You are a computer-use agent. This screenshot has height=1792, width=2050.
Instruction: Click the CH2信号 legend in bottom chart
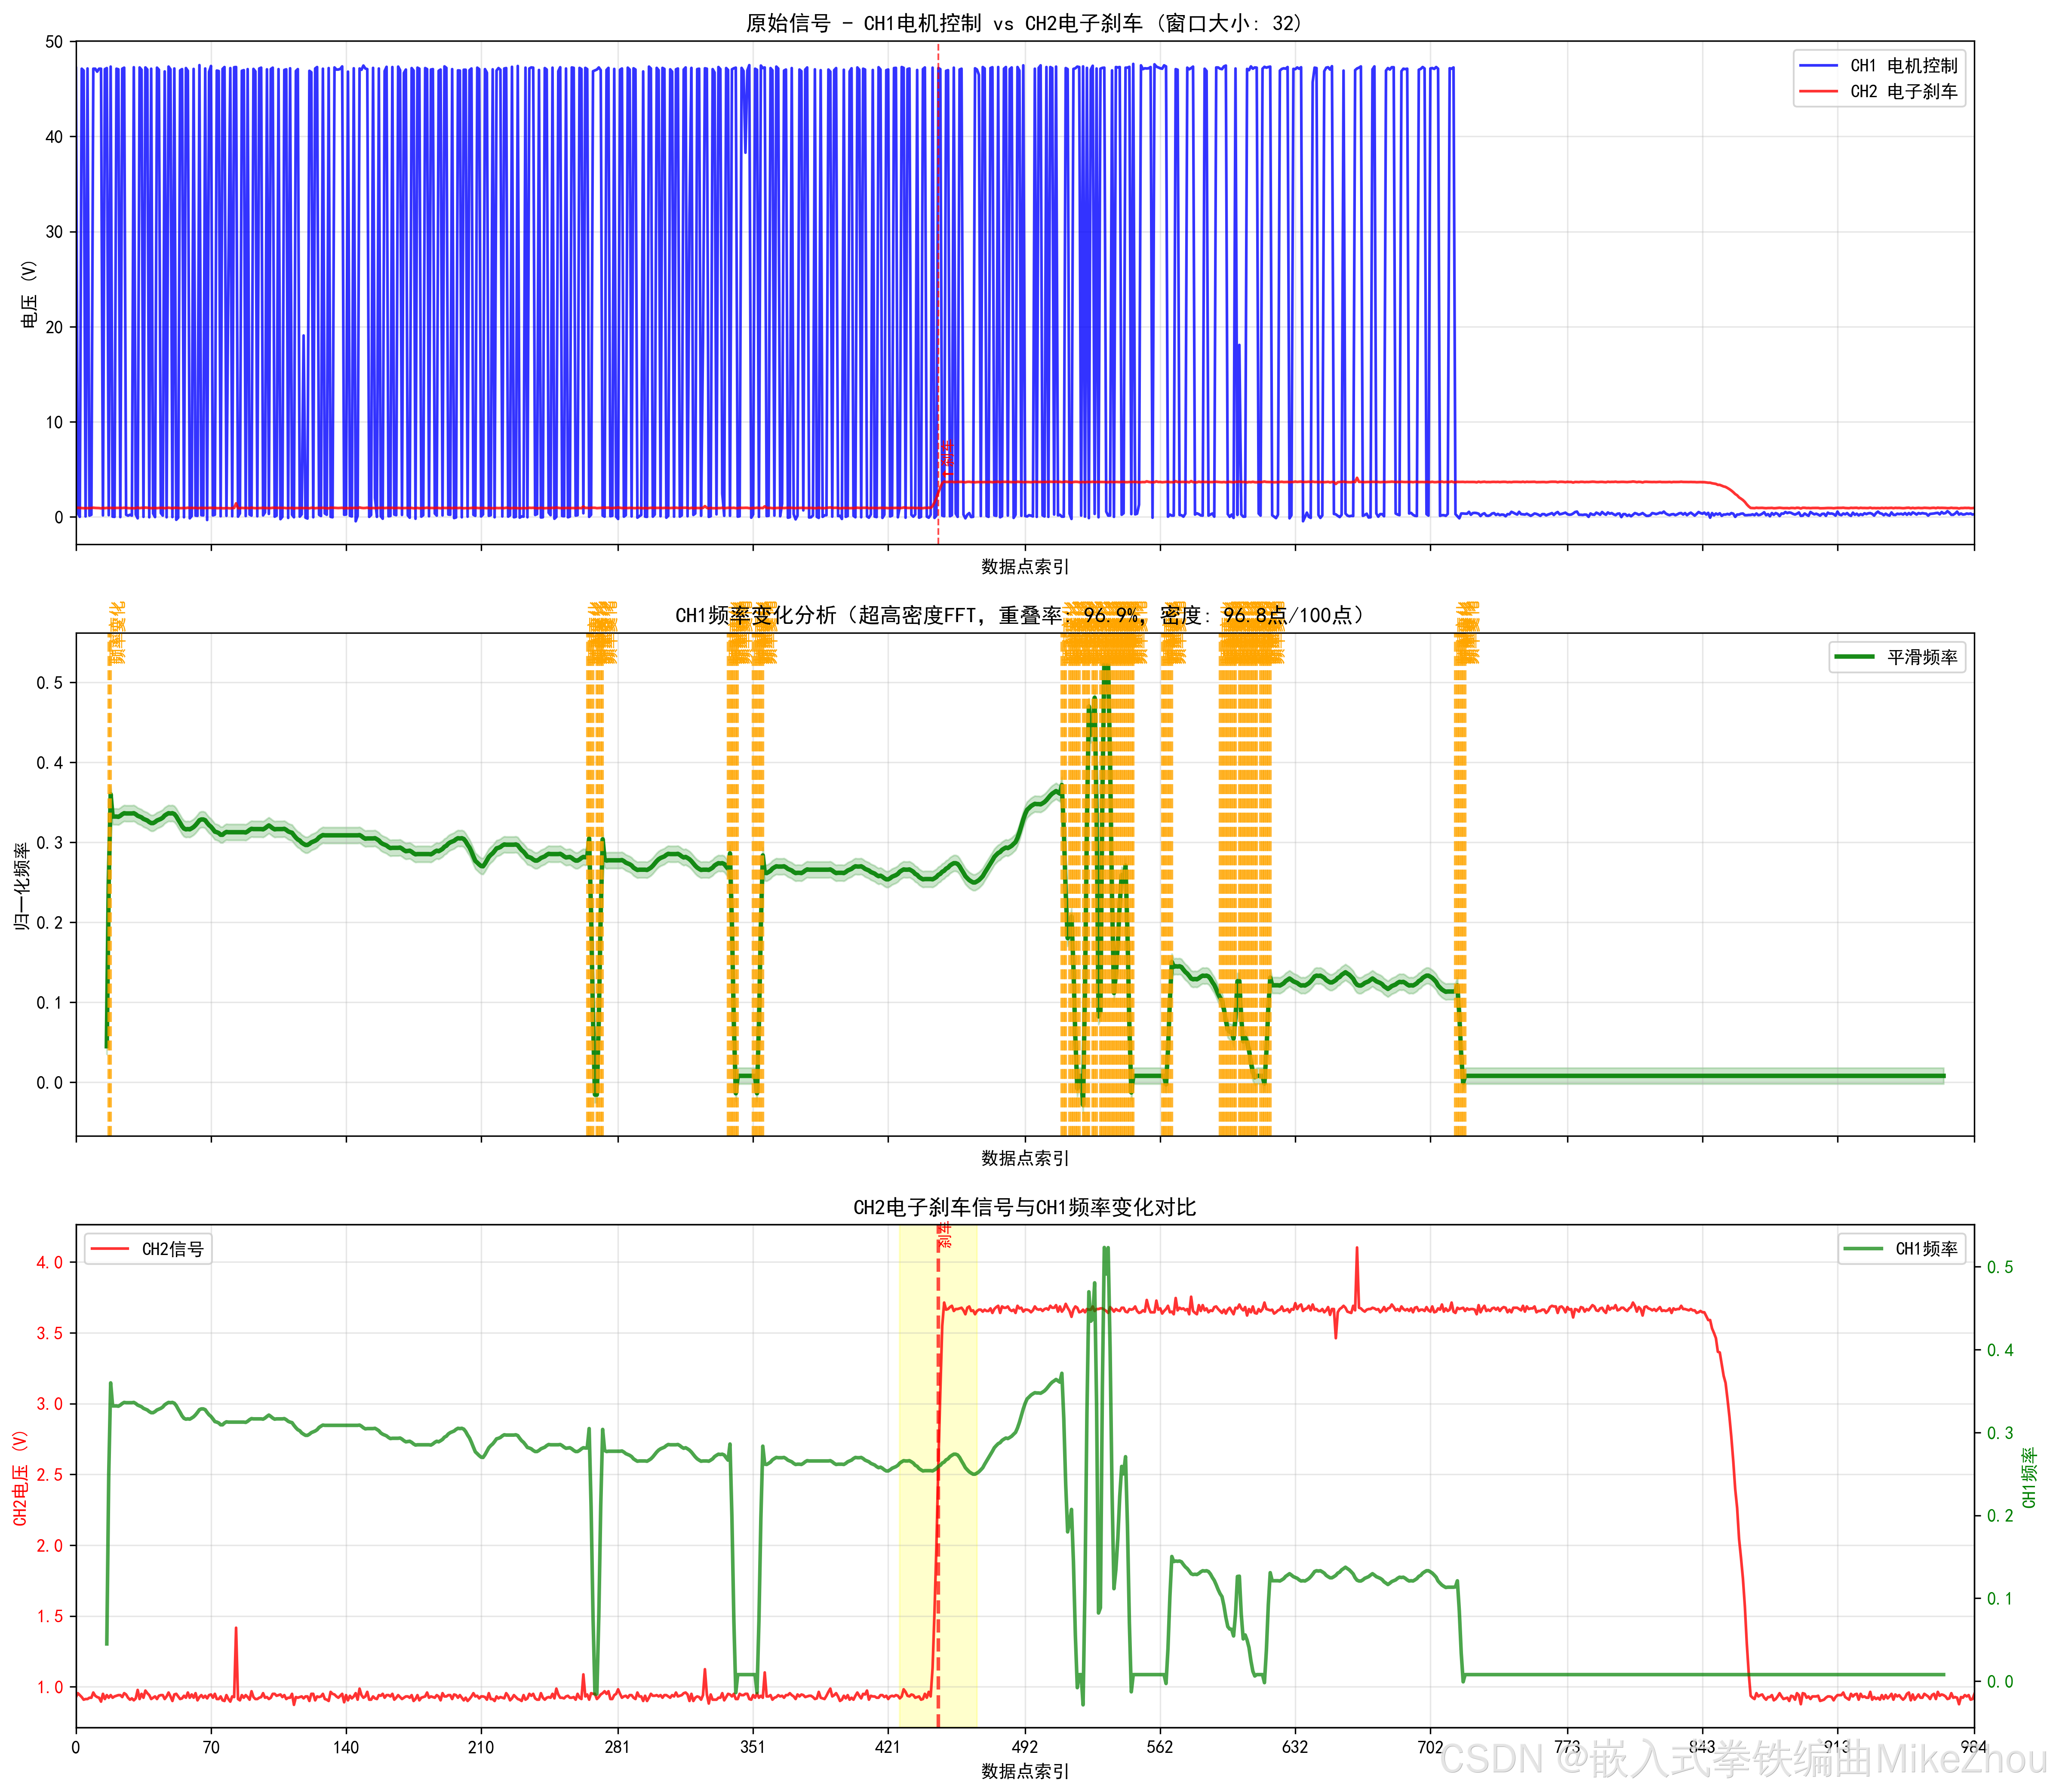click(148, 1249)
